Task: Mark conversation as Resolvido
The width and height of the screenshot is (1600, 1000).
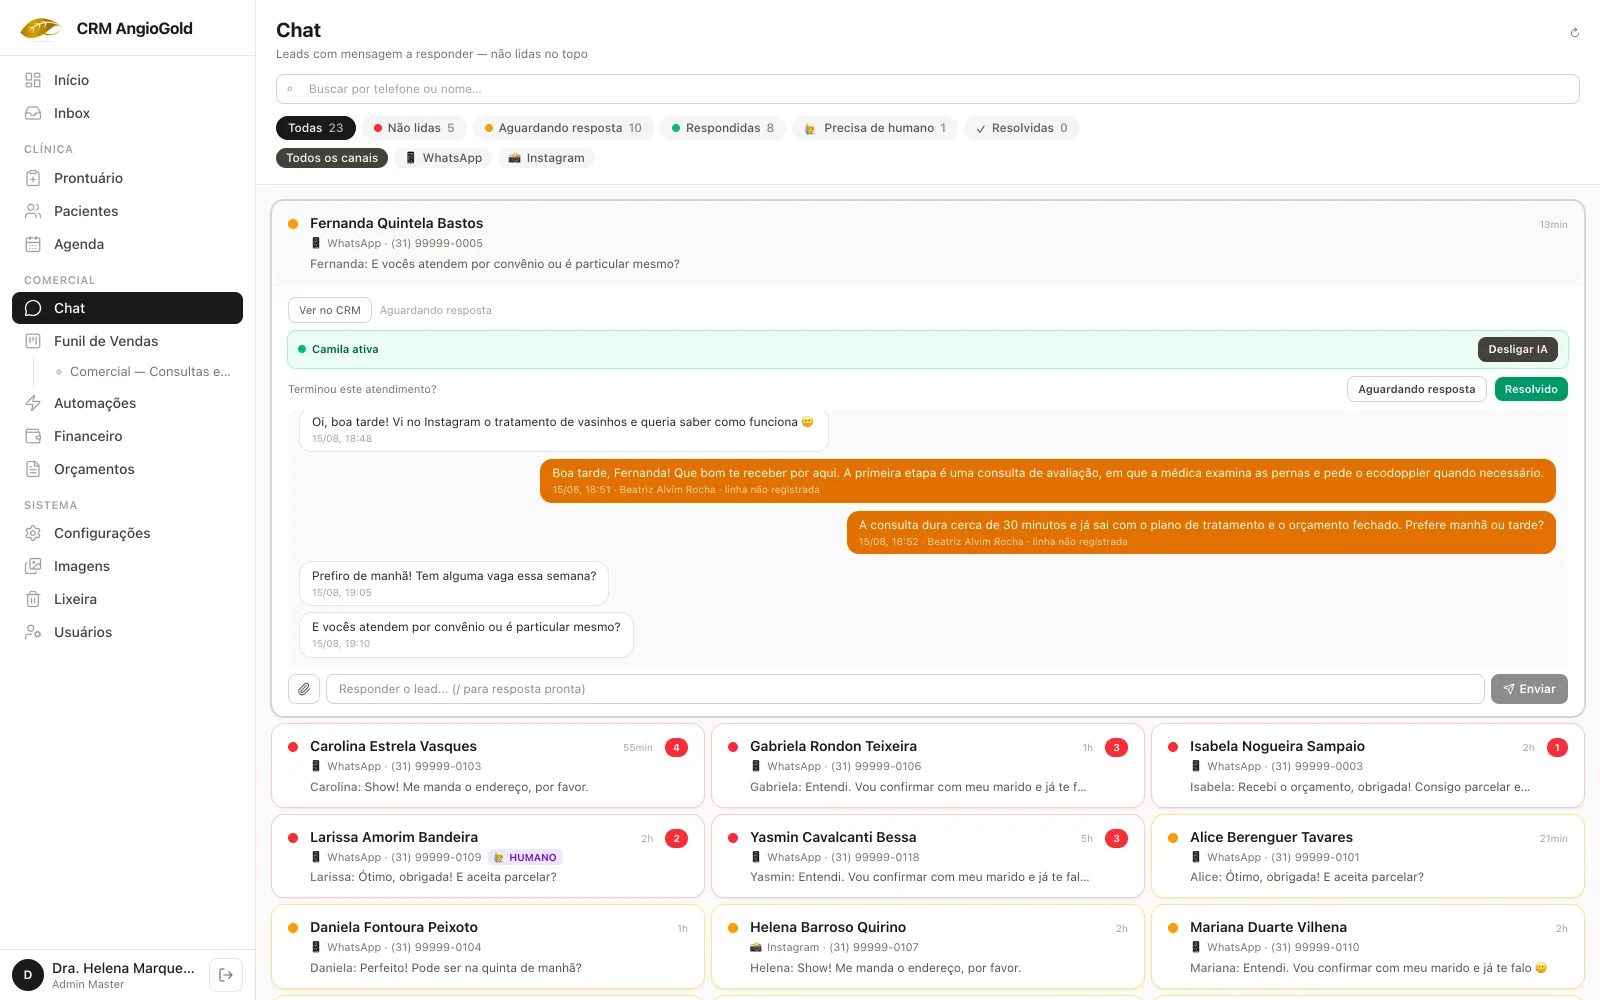Action: point(1531,389)
